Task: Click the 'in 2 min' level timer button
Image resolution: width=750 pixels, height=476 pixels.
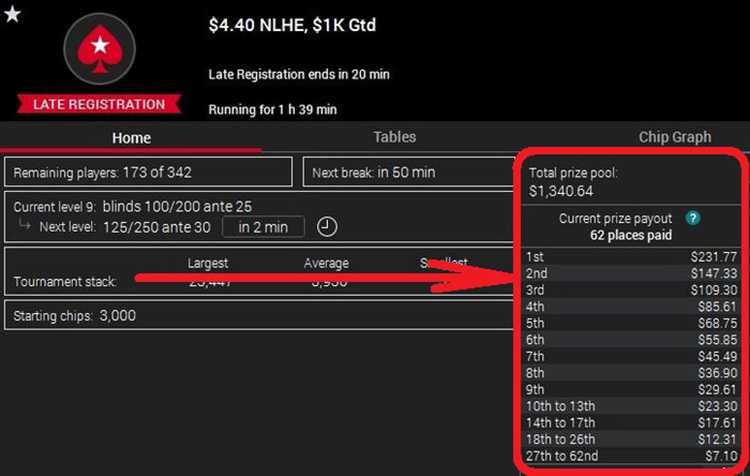Action: click(263, 227)
